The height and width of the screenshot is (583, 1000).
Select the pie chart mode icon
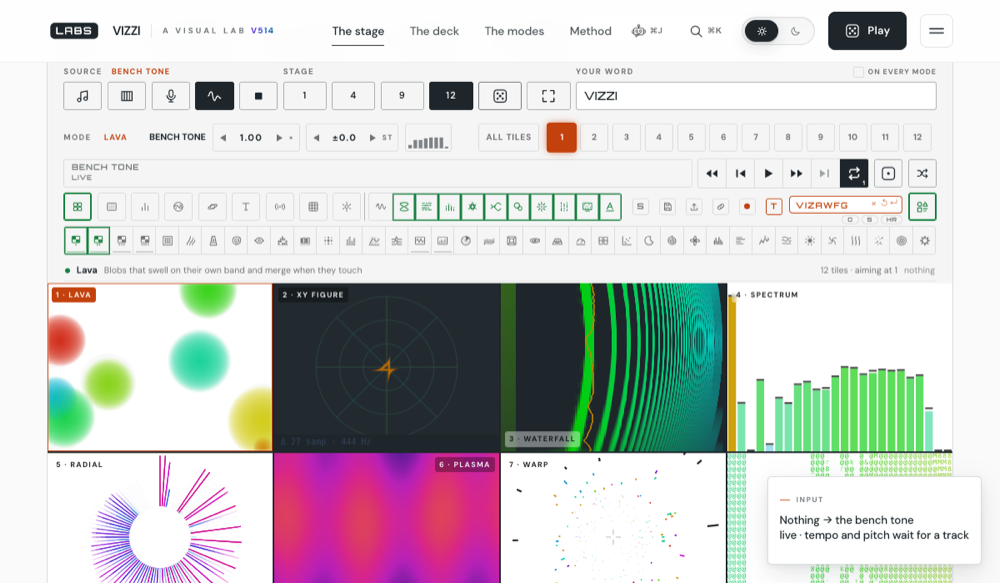(466, 240)
